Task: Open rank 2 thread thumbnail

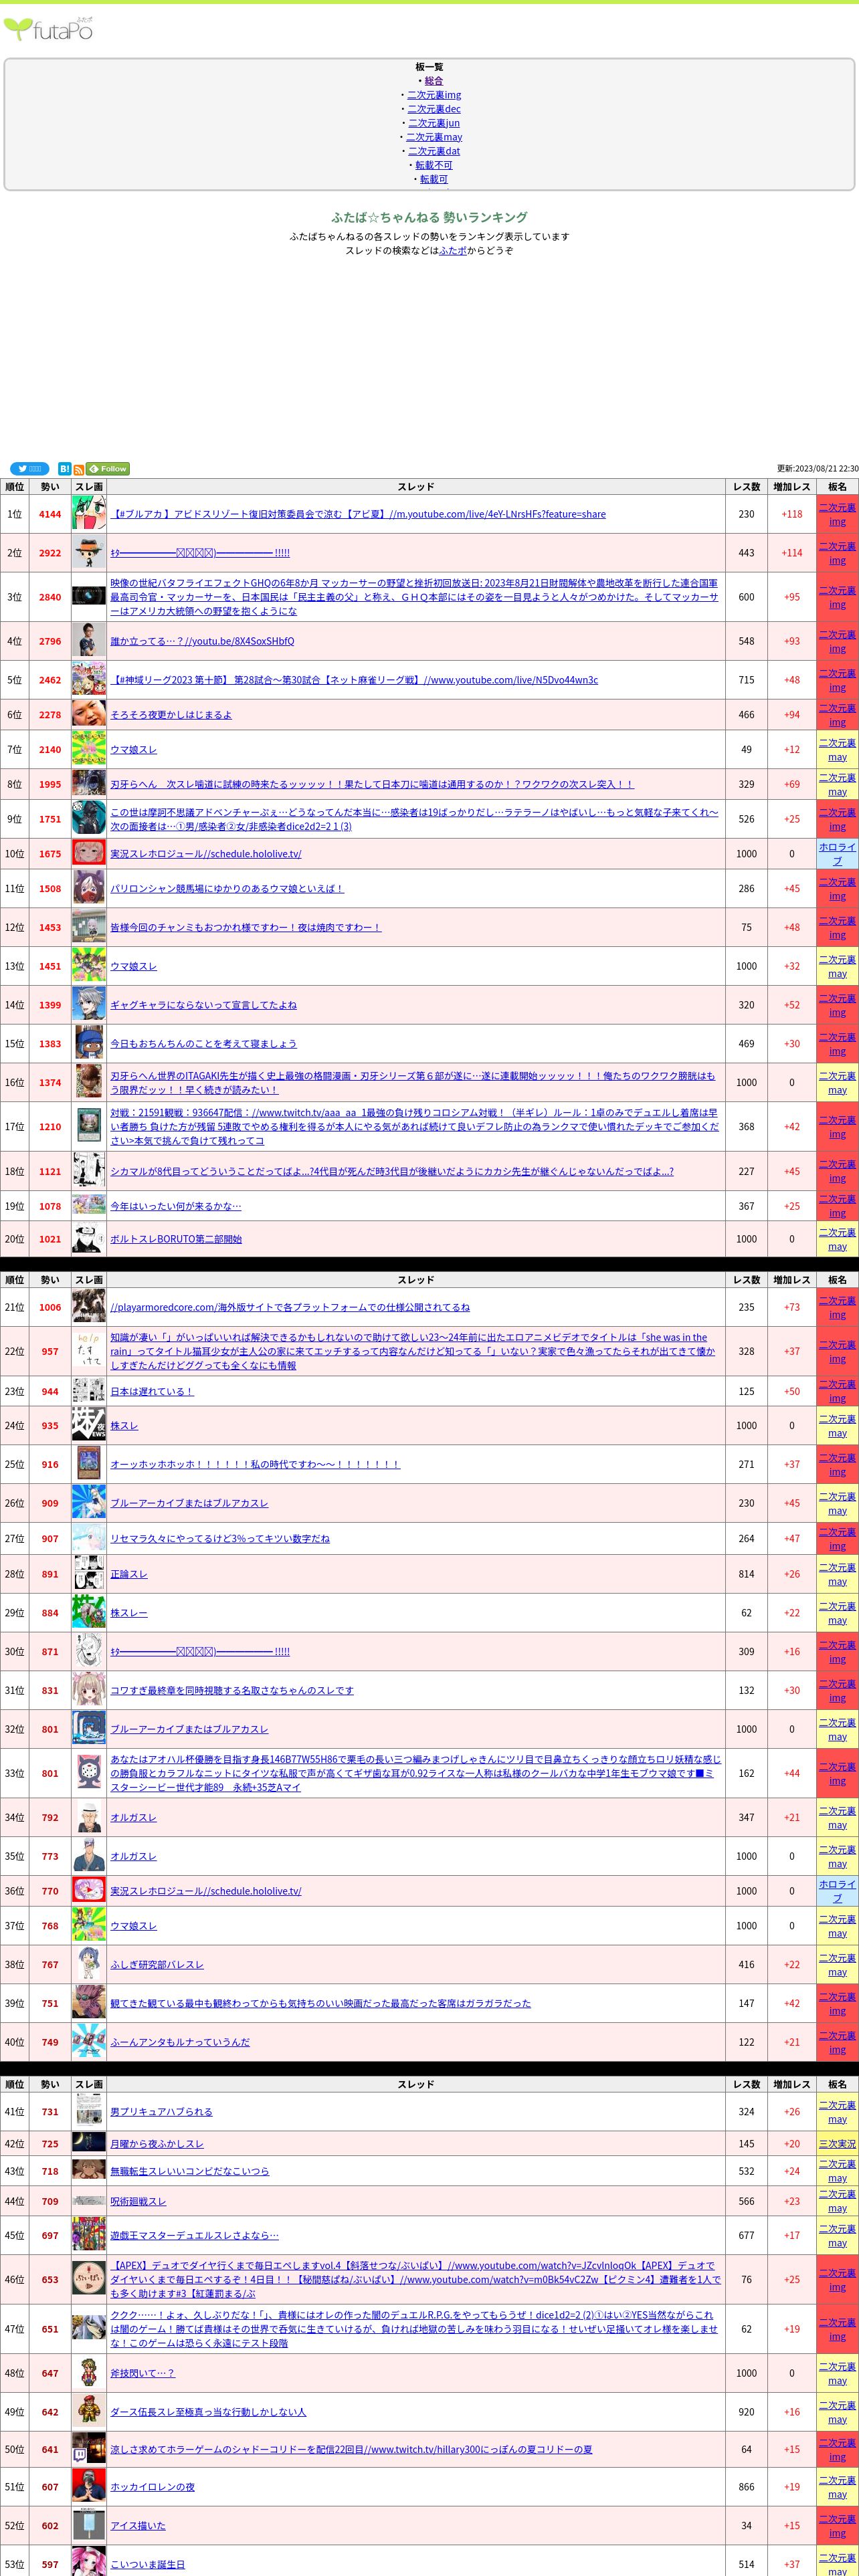Action: point(89,552)
